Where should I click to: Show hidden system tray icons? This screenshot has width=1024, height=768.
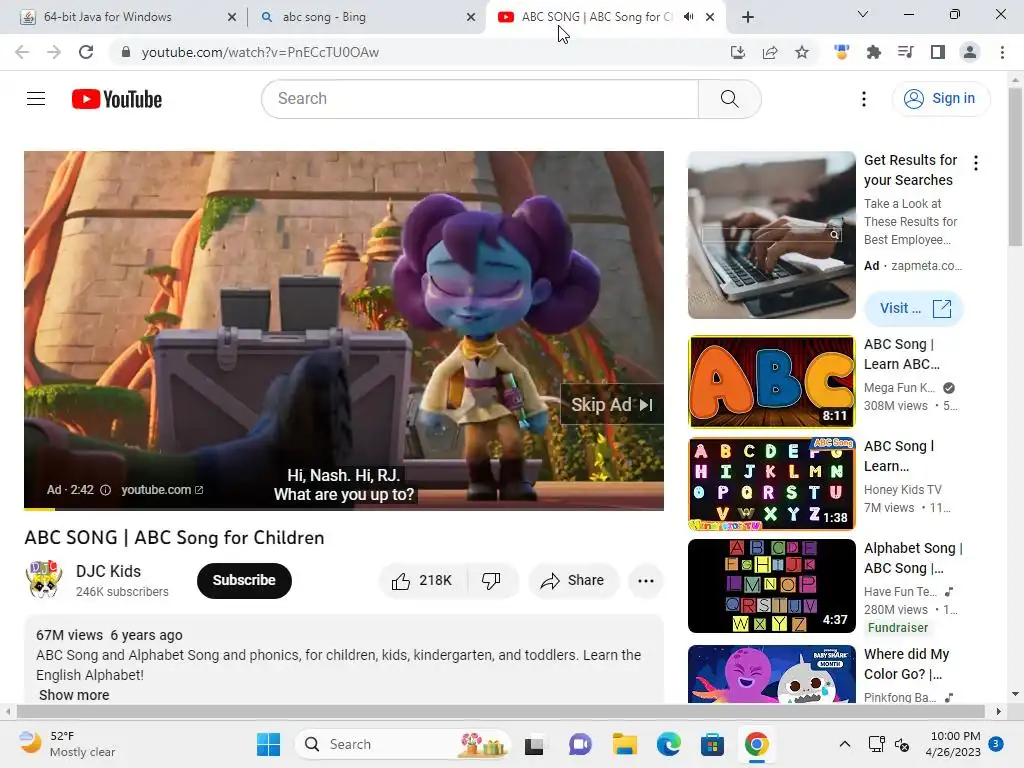tap(844, 744)
